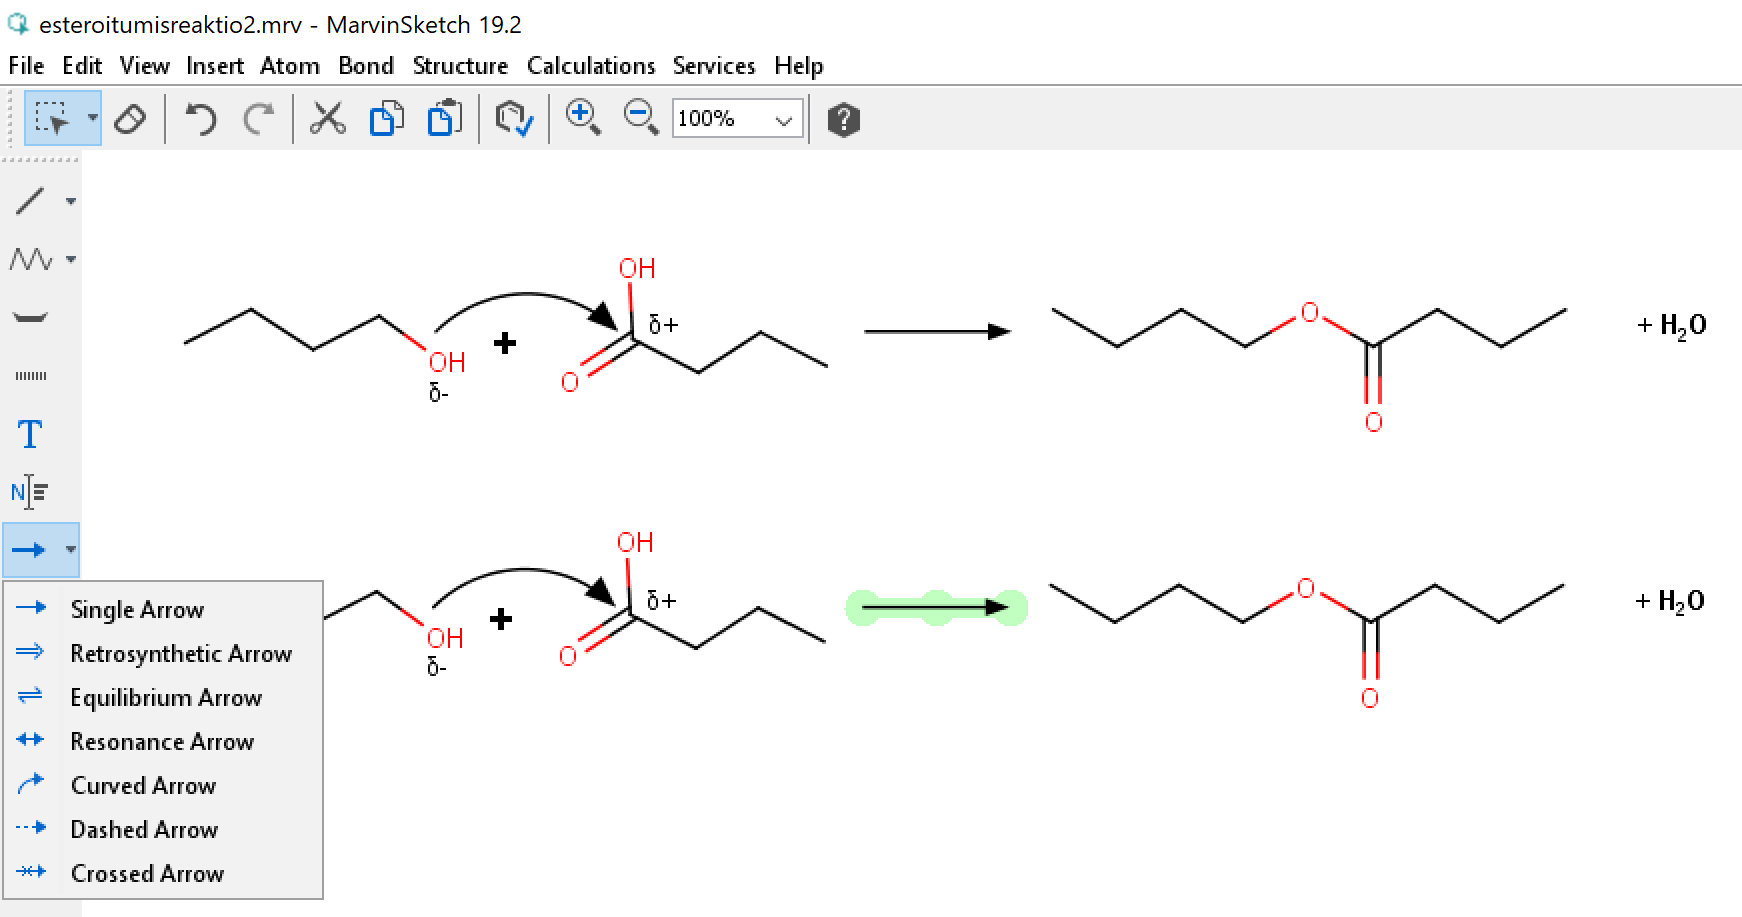Select the Text tool
This screenshot has width=1742, height=917.
point(30,434)
